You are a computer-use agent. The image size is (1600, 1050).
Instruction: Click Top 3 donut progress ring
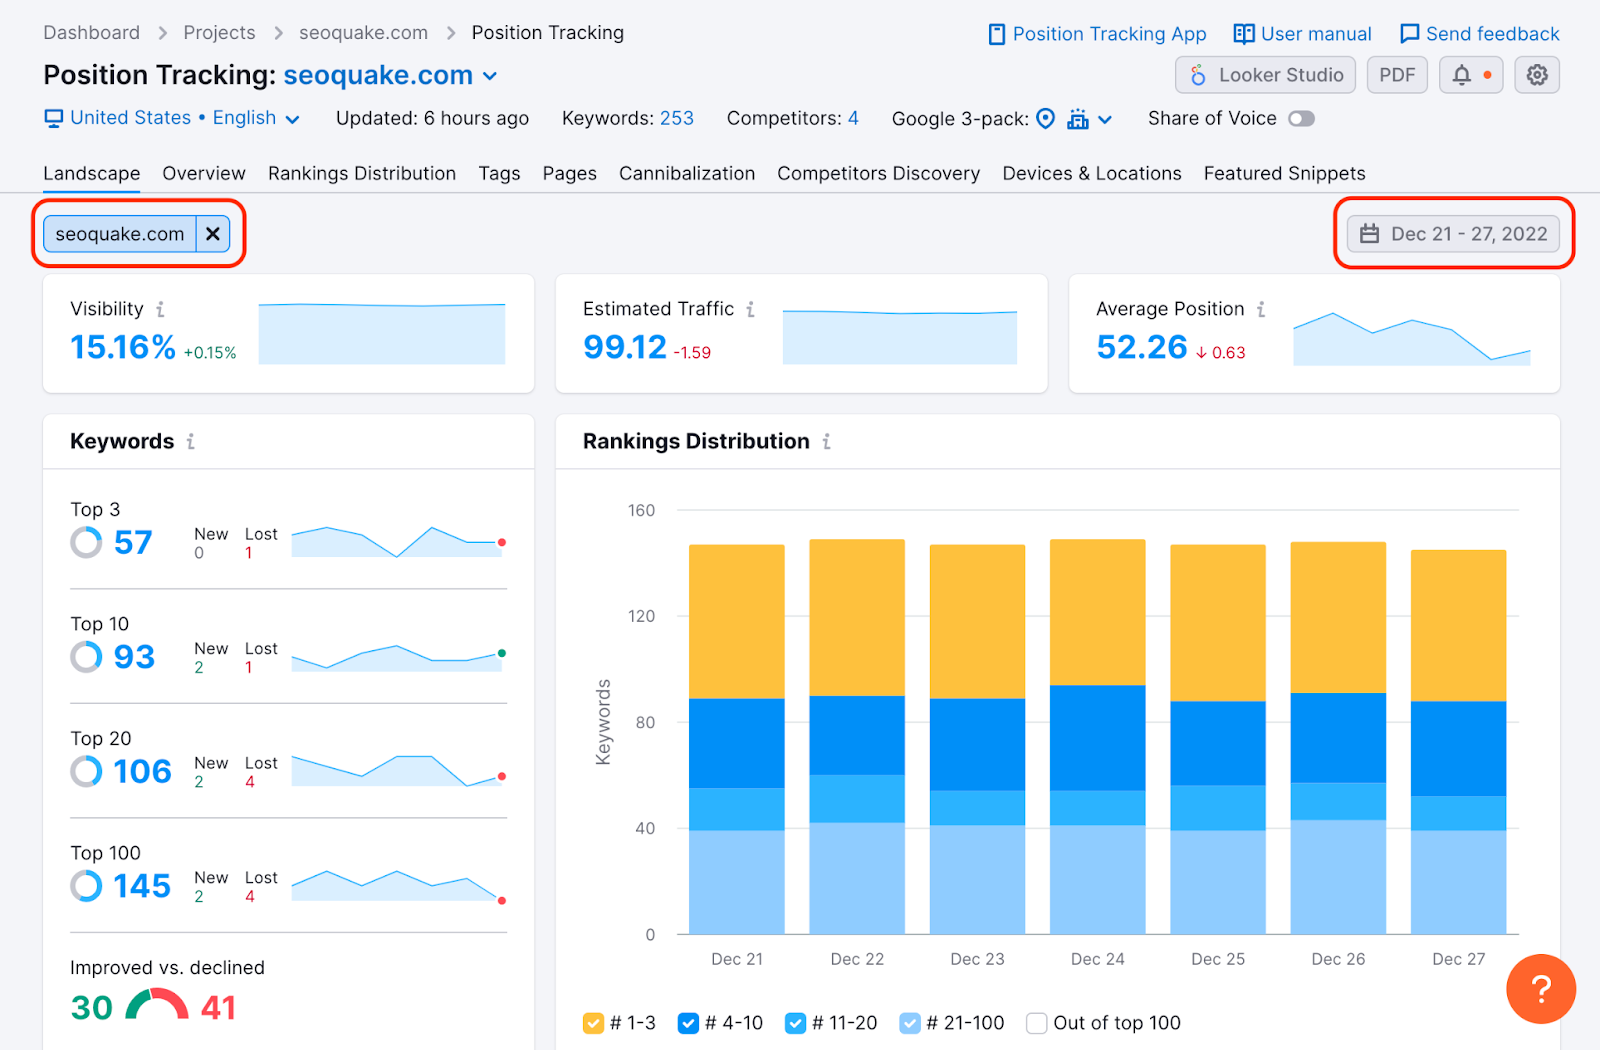pos(86,543)
